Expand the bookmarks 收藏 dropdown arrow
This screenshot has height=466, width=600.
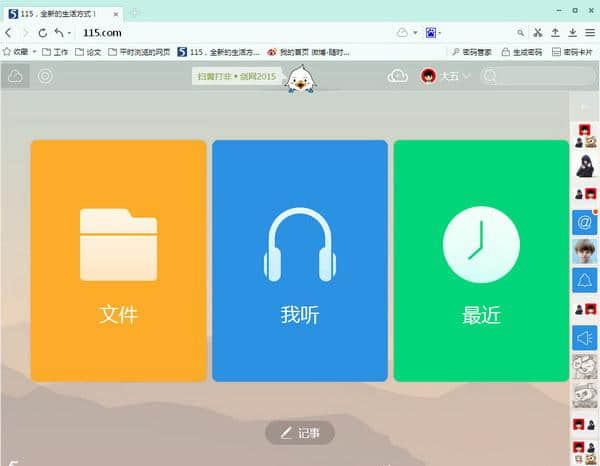(x=34, y=52)
